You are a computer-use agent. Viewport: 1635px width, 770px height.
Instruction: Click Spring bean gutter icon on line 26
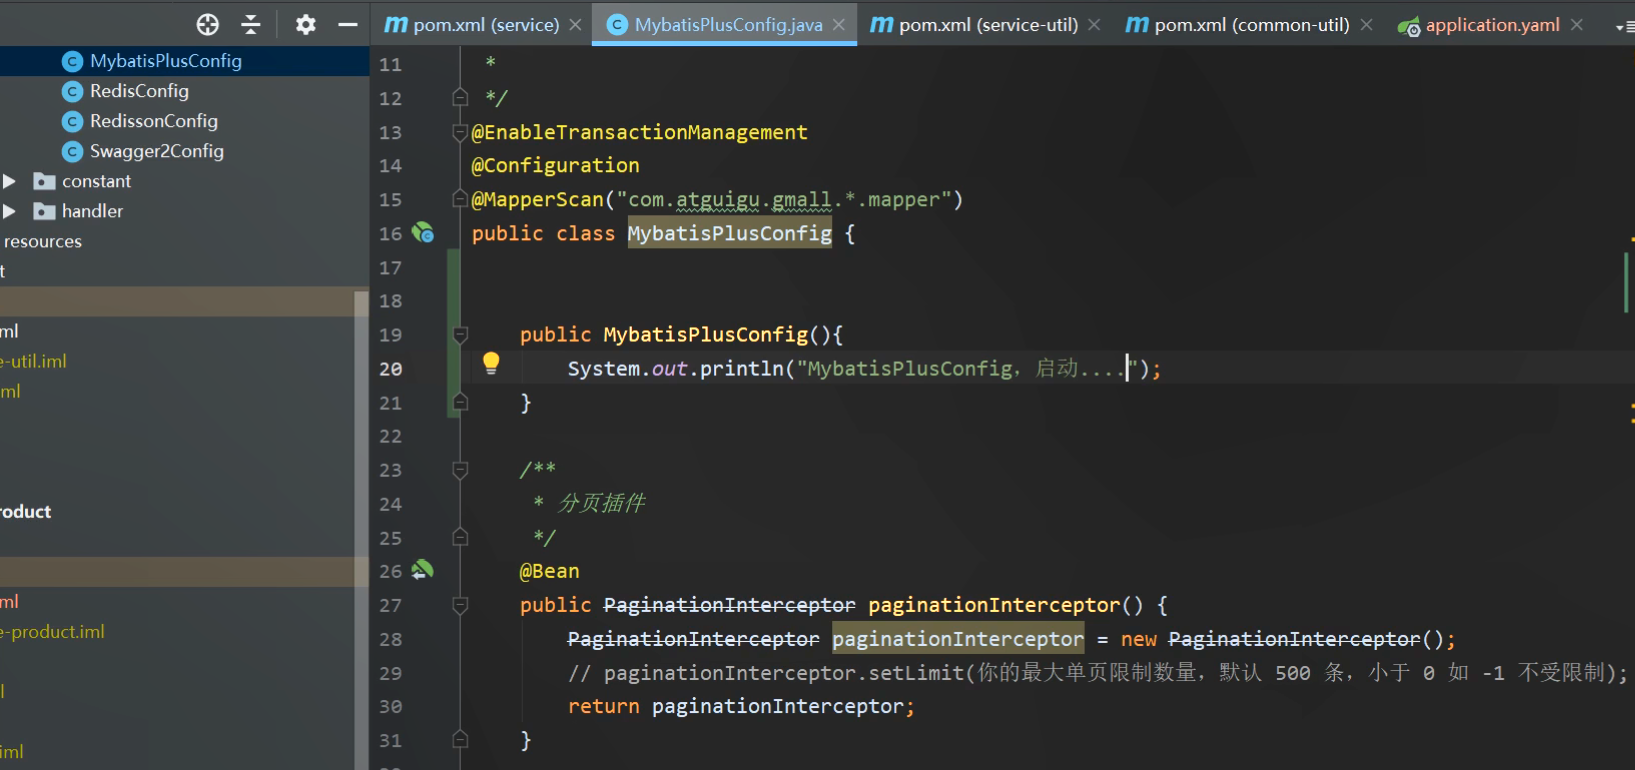point(423,570)
